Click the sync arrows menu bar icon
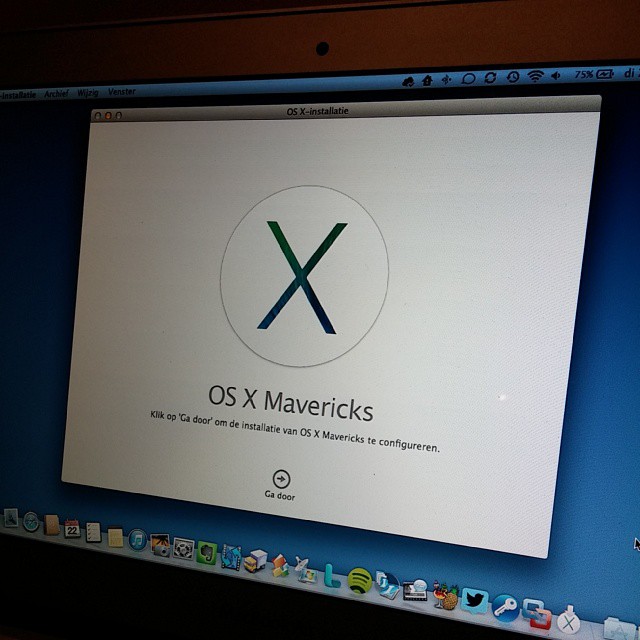Image resolution: width=640 pixels, height=640 pixels. [x=490, y=78]
